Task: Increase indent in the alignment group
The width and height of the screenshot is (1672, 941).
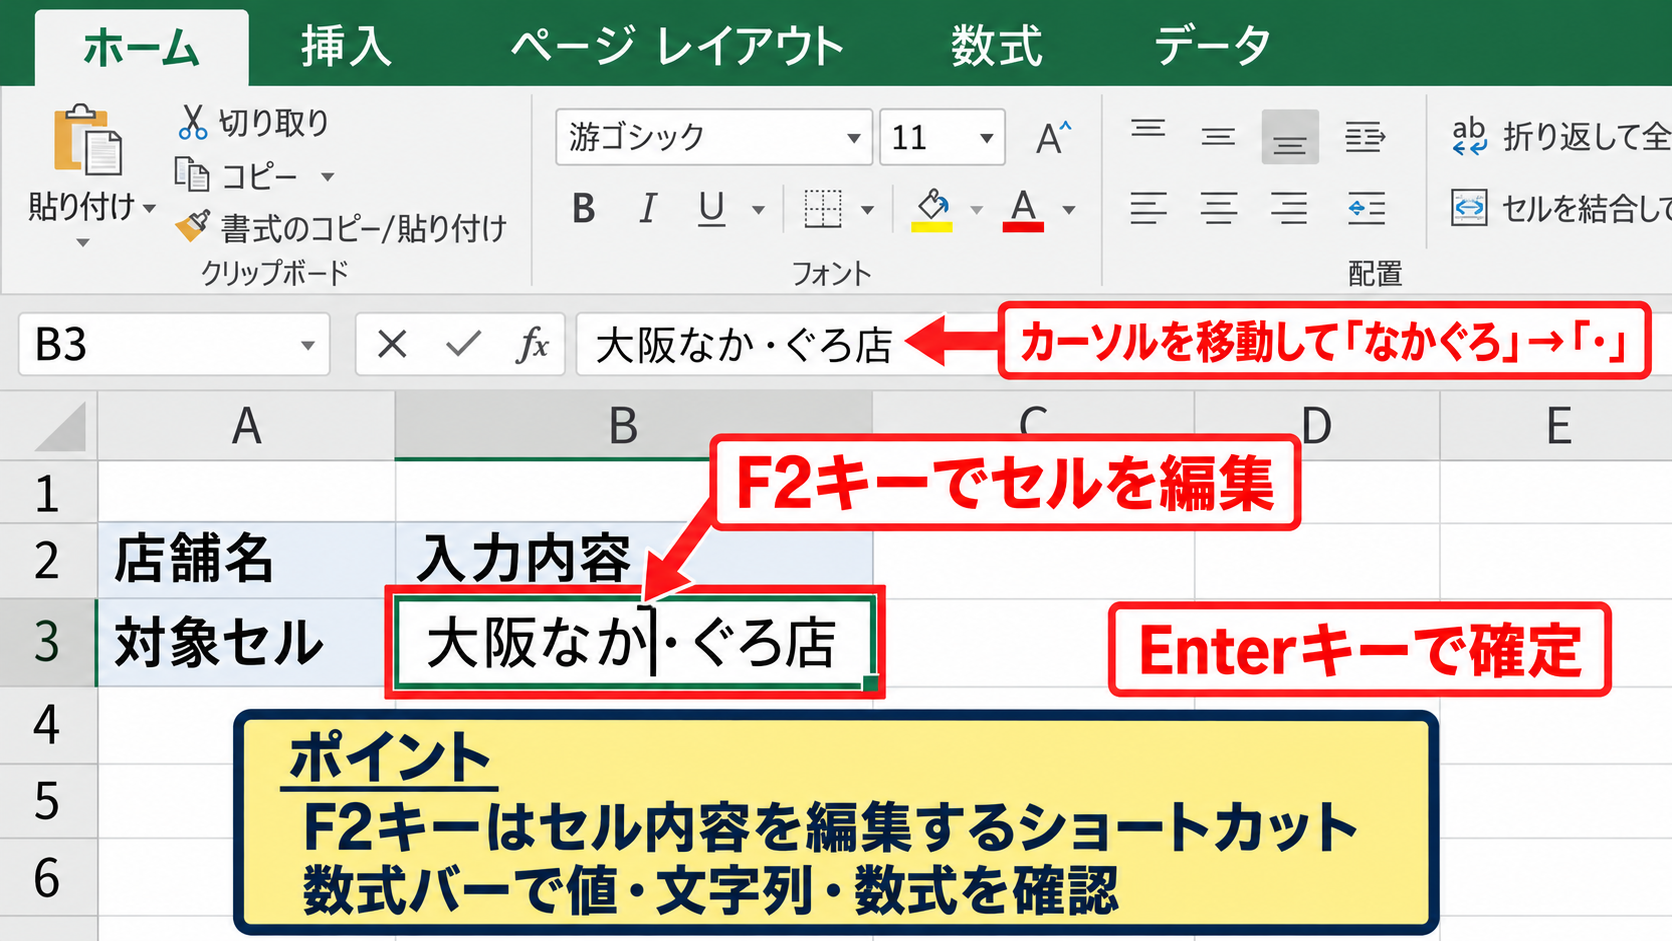Action: (x=1365, y=137)
